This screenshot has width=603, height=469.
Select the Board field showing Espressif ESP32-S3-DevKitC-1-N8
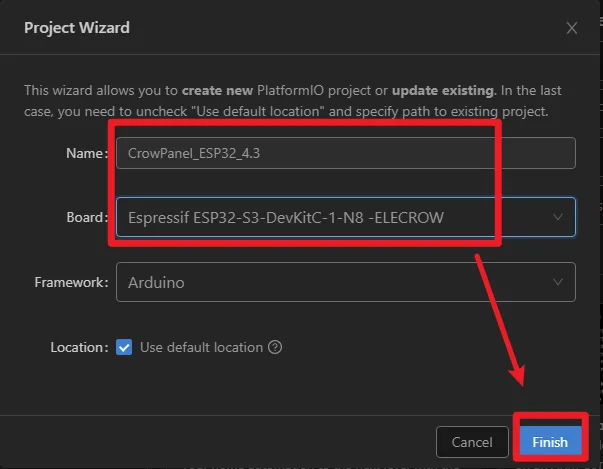point(346,217)
